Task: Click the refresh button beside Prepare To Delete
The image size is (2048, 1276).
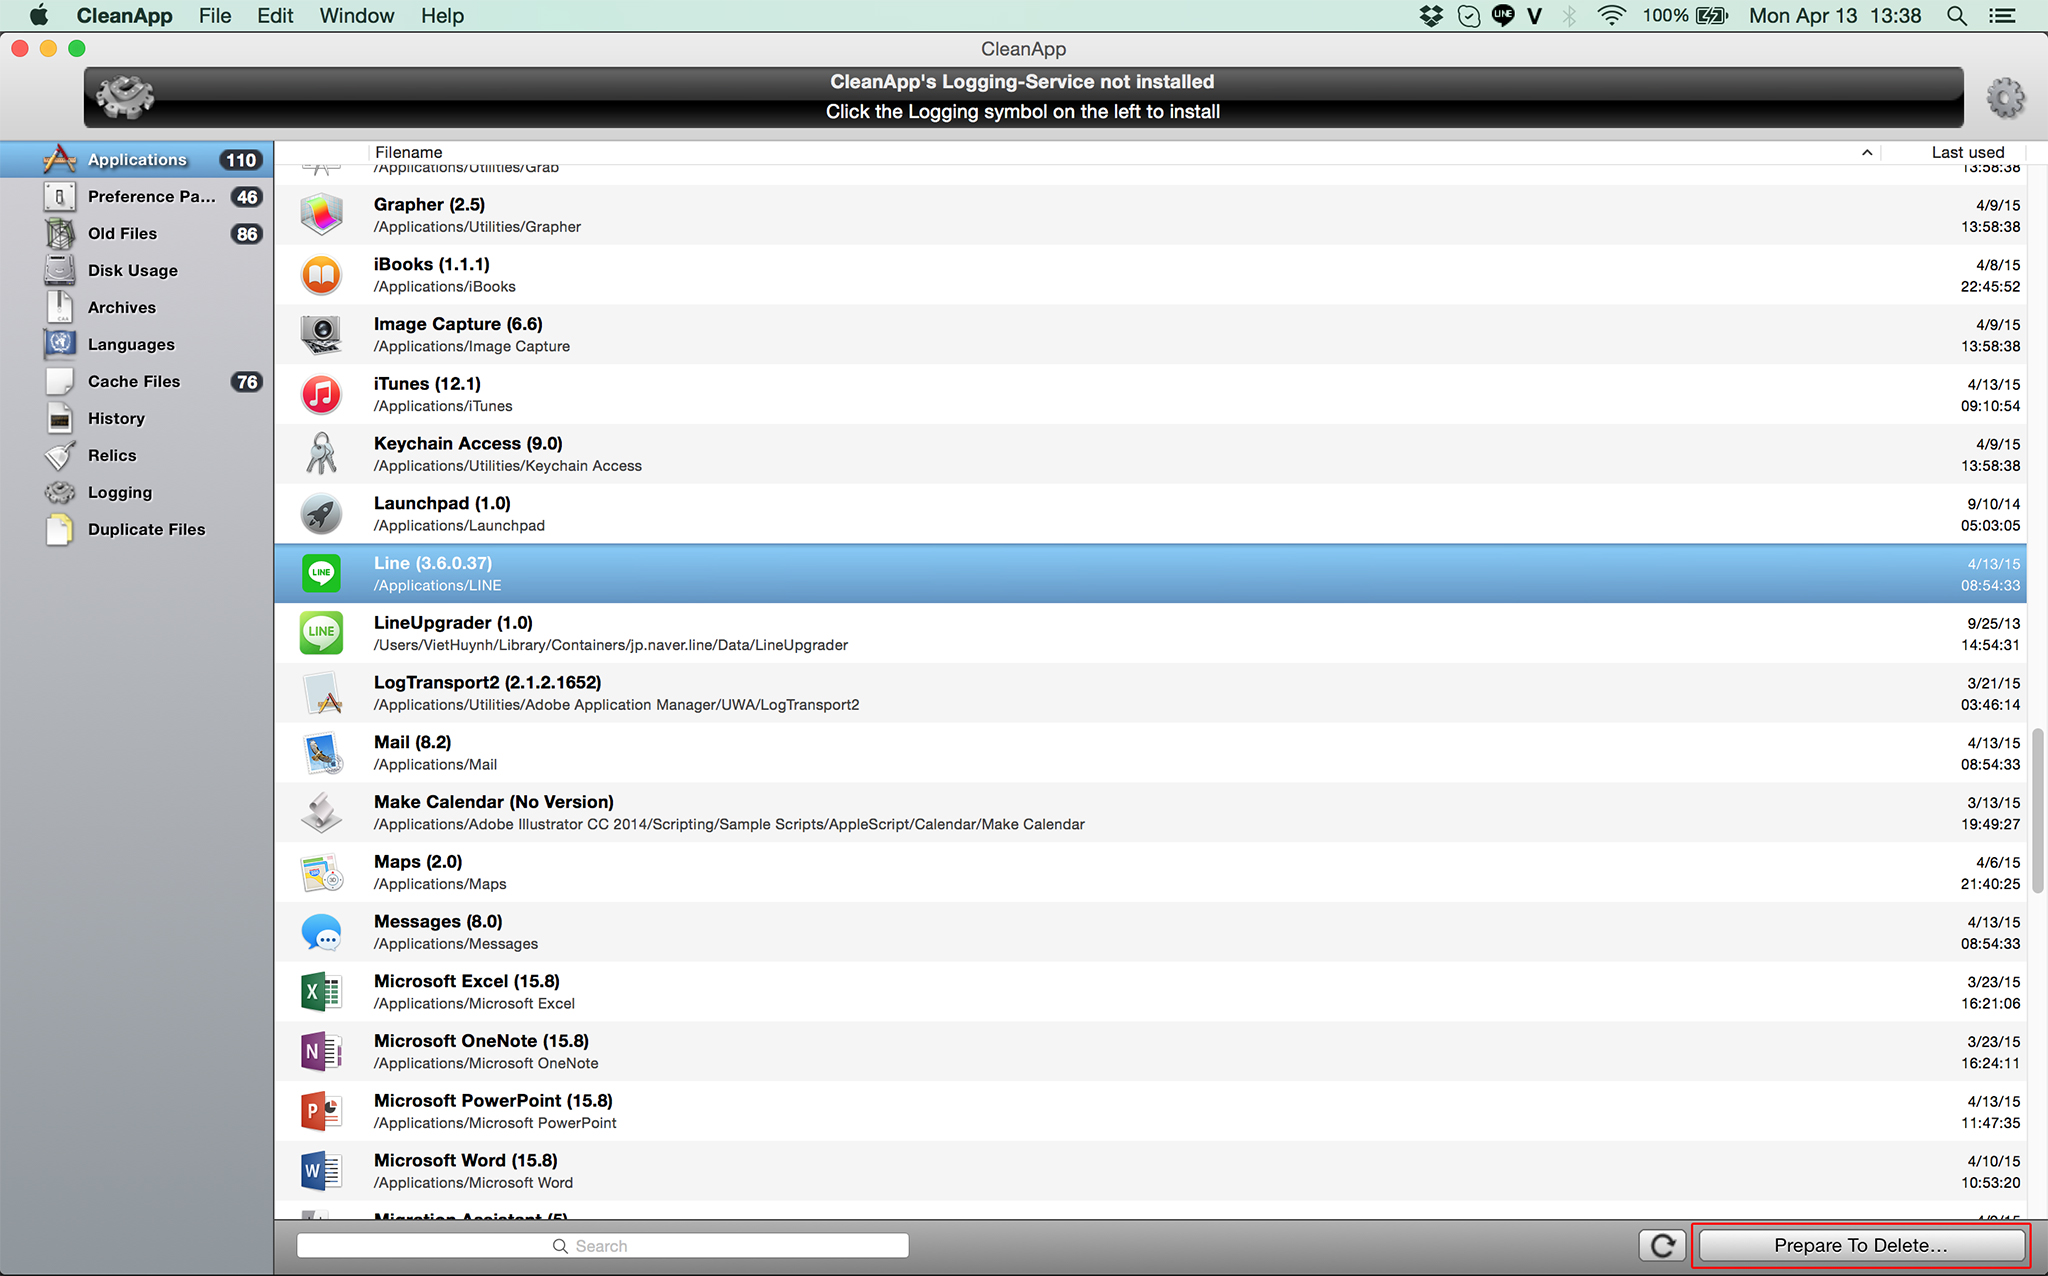Action: [1663, 1246]
